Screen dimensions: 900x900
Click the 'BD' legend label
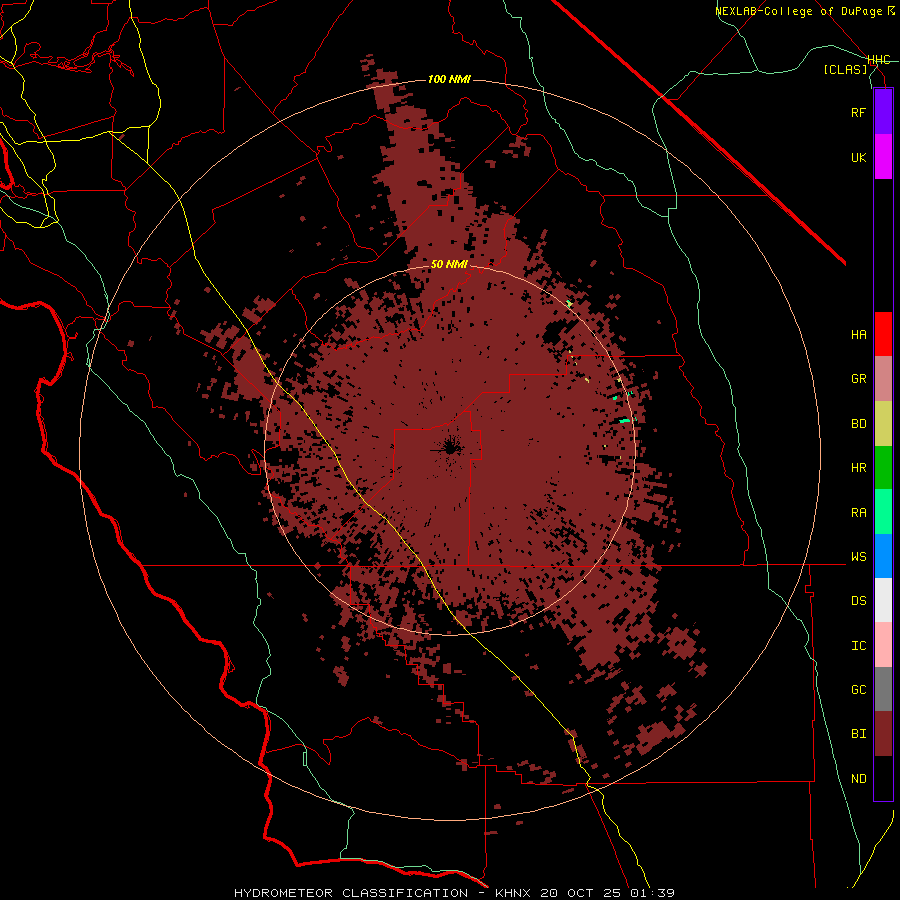859,424
